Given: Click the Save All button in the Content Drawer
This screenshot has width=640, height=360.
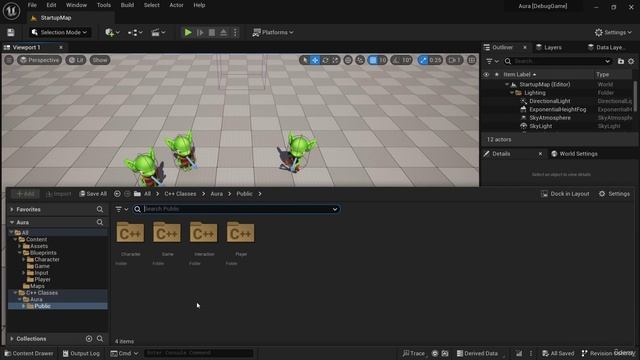Looking at the screenshot, I should point(93,194).
